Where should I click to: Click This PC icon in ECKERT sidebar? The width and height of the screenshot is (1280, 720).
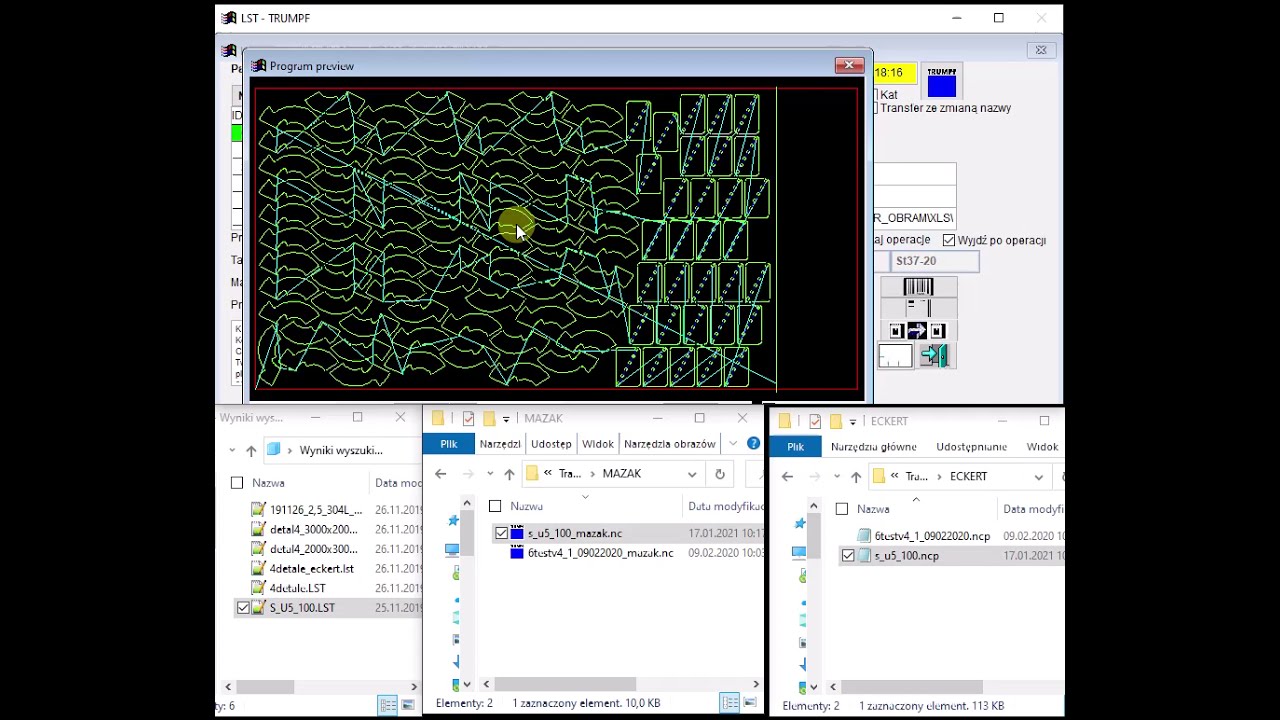[x=799, y=552]
